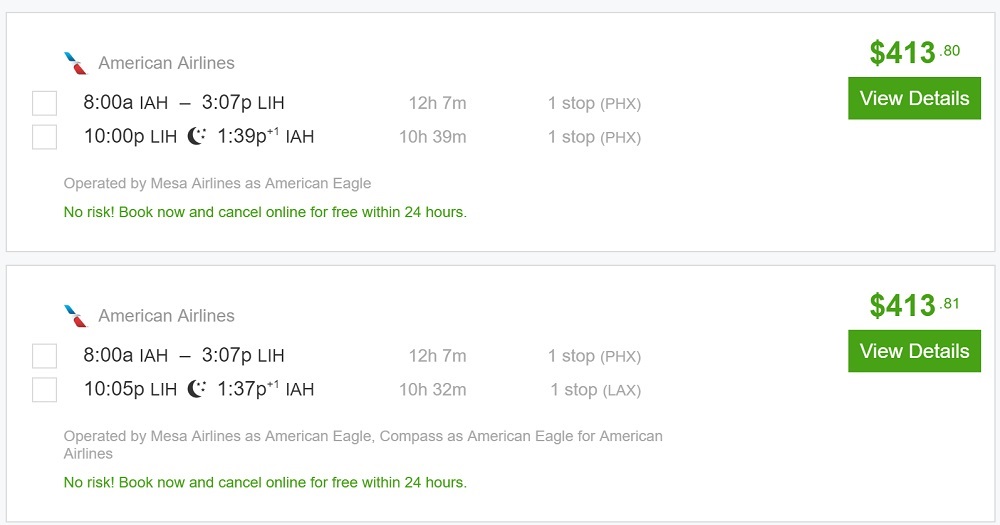Image resolution: width=1000 pixels, height=525 pixels.
Task: Click the free cancellation notice on the $413.81 flight
Action: click(x=265, y=482)
